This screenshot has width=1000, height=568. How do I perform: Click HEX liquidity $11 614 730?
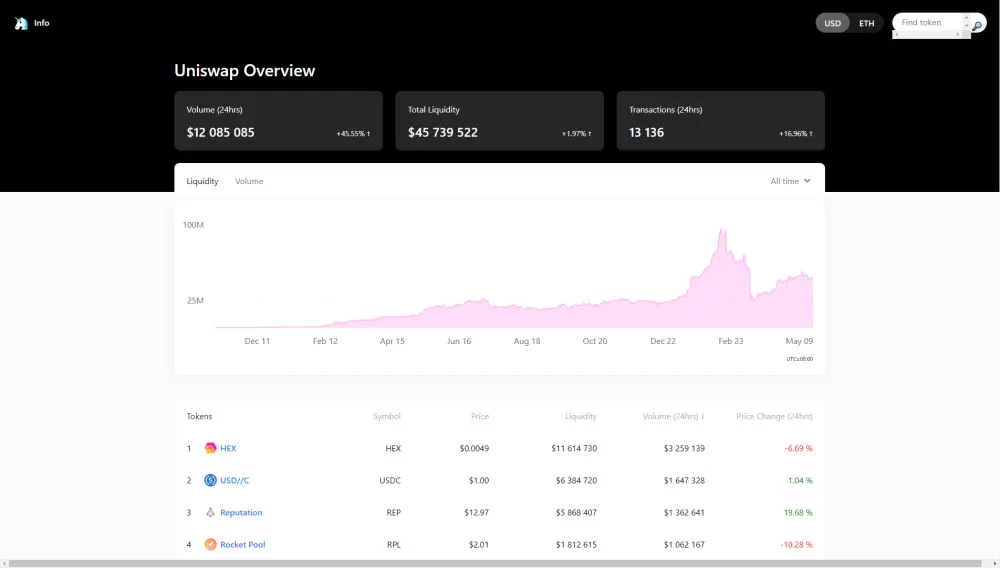(574, 448)
